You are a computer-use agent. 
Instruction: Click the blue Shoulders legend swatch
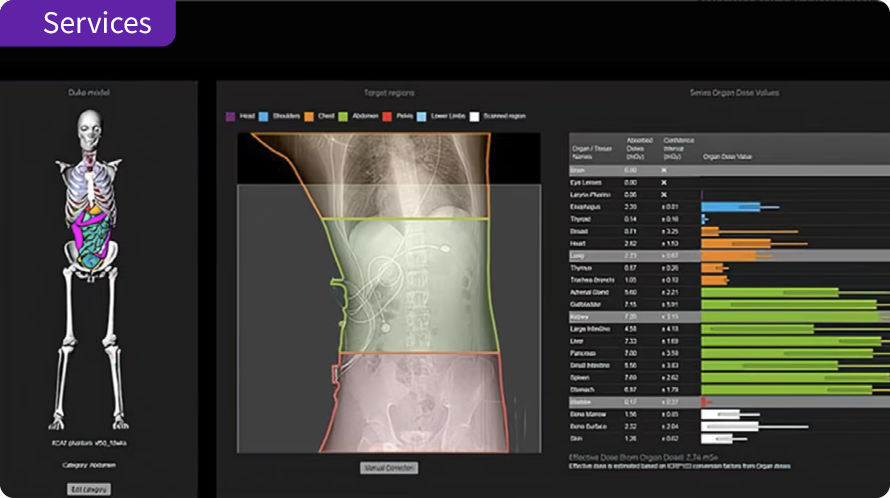pyautogui.click(x=263, y=116)
